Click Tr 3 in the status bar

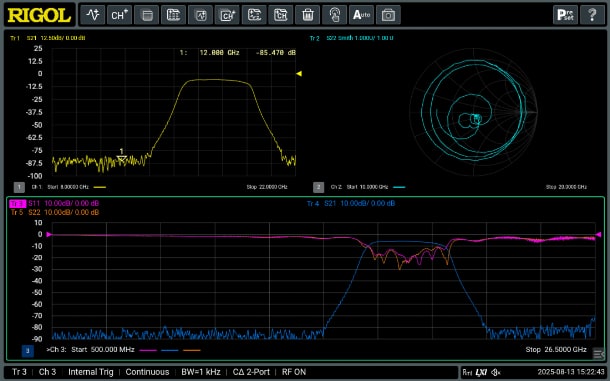(x=19, y=372)
